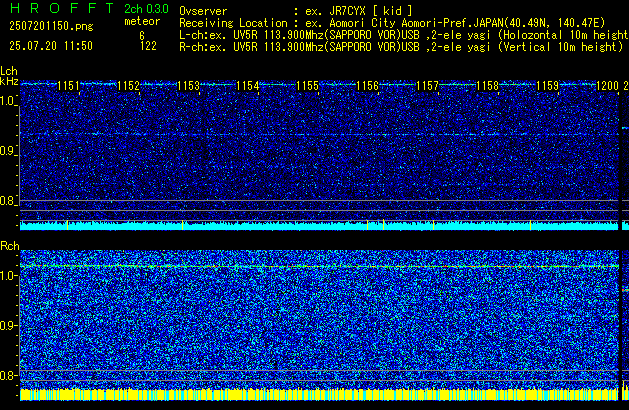
Task: Select the 1152 time marker
Action: (x=128, y=85)
